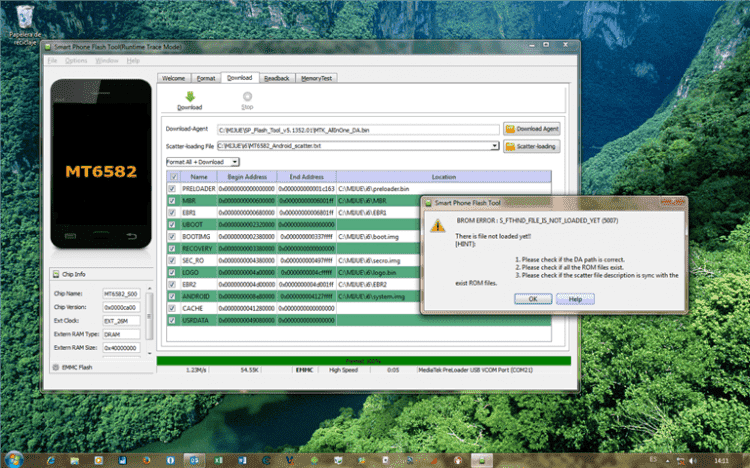Click the Stop icon in the toolbar
The height and width of the screenshot is (468, 750).
pos(247,97)
